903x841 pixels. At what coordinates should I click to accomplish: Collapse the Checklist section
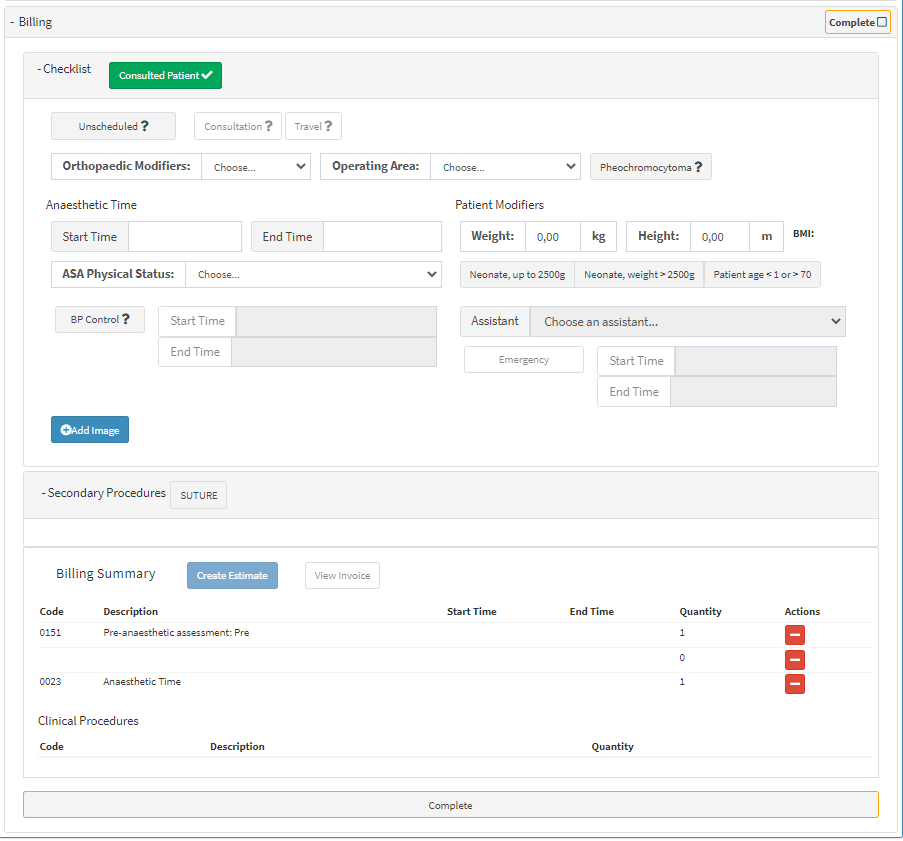(x=64, y=69)
